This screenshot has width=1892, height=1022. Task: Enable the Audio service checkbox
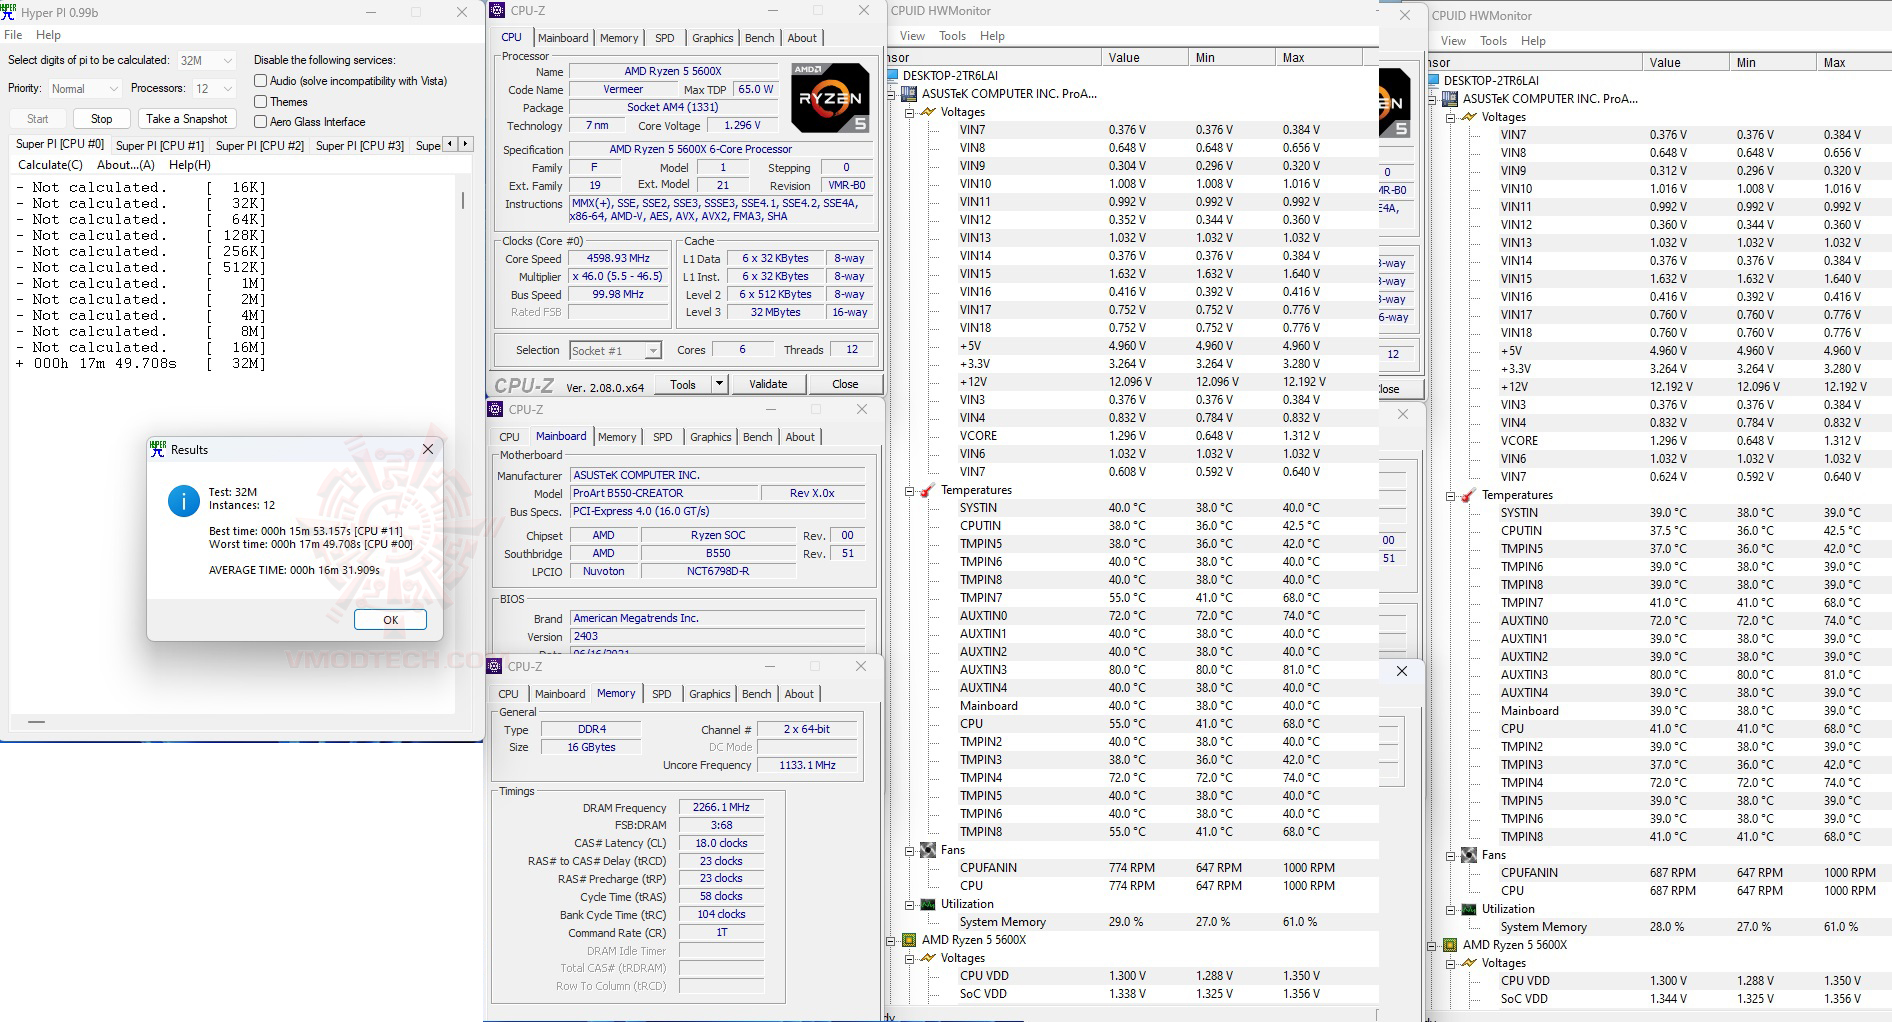coord(261,81)
